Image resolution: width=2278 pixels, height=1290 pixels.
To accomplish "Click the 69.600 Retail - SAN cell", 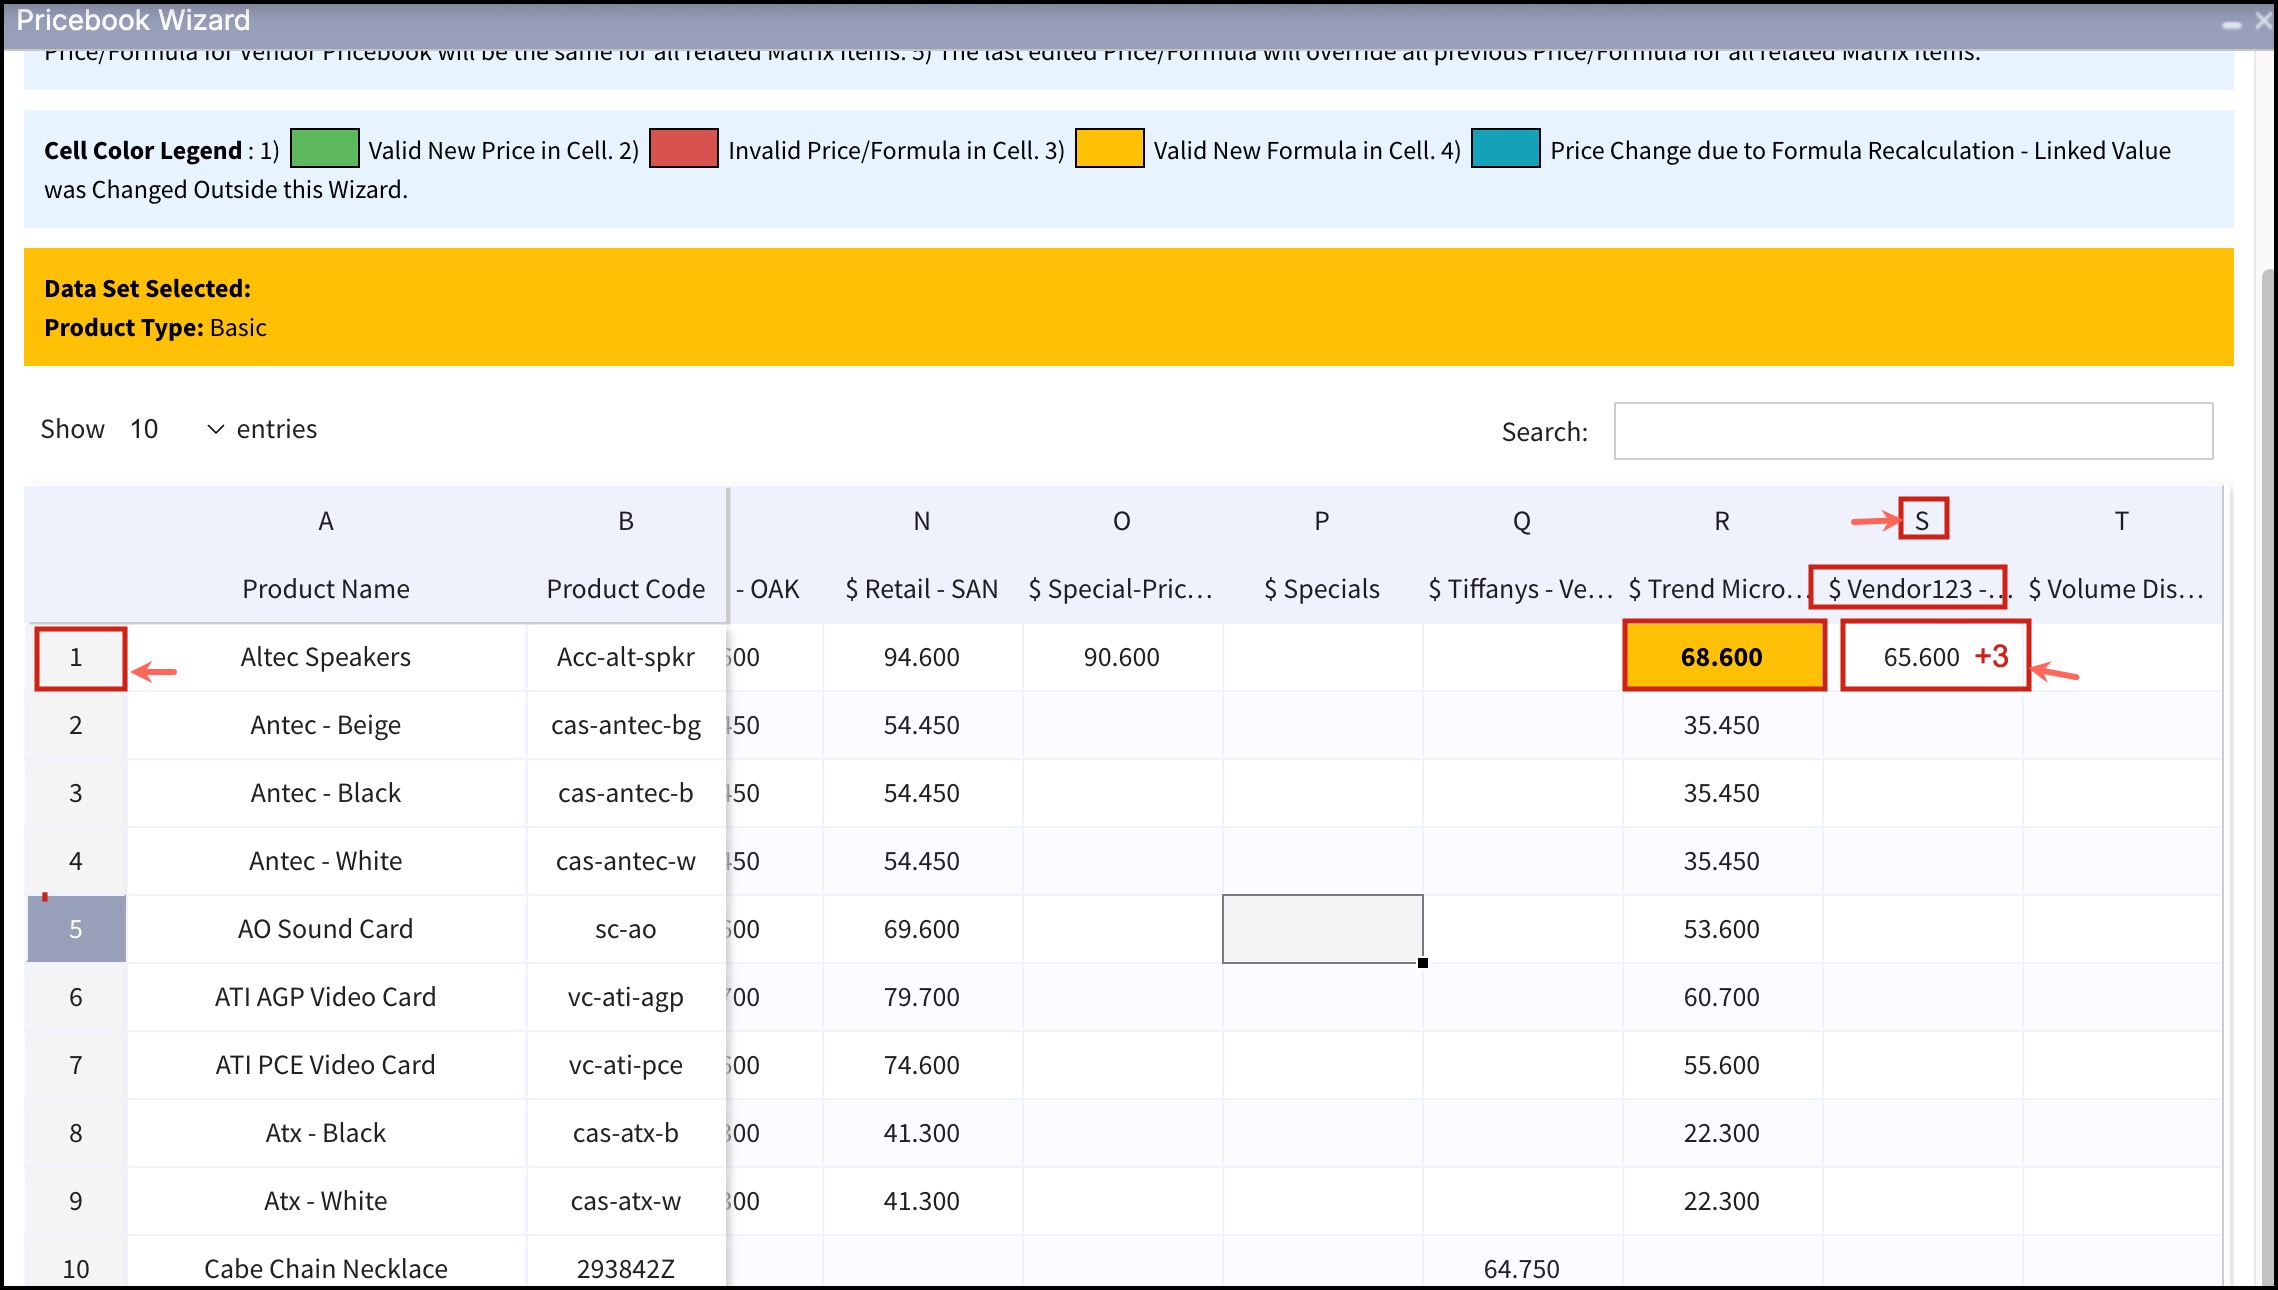I will [922, 930].
